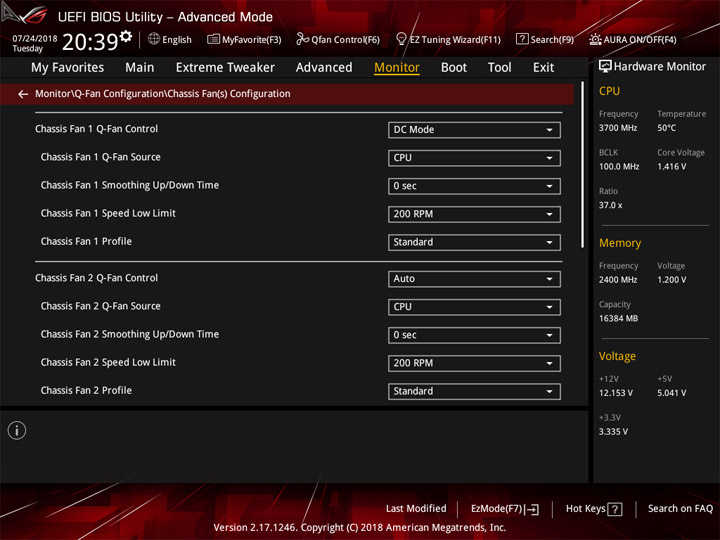The image size is (720, 540).
Task: Open Chassis Fan 1 Q-Fan Control dropdown
Action: (x=474, y=130)
